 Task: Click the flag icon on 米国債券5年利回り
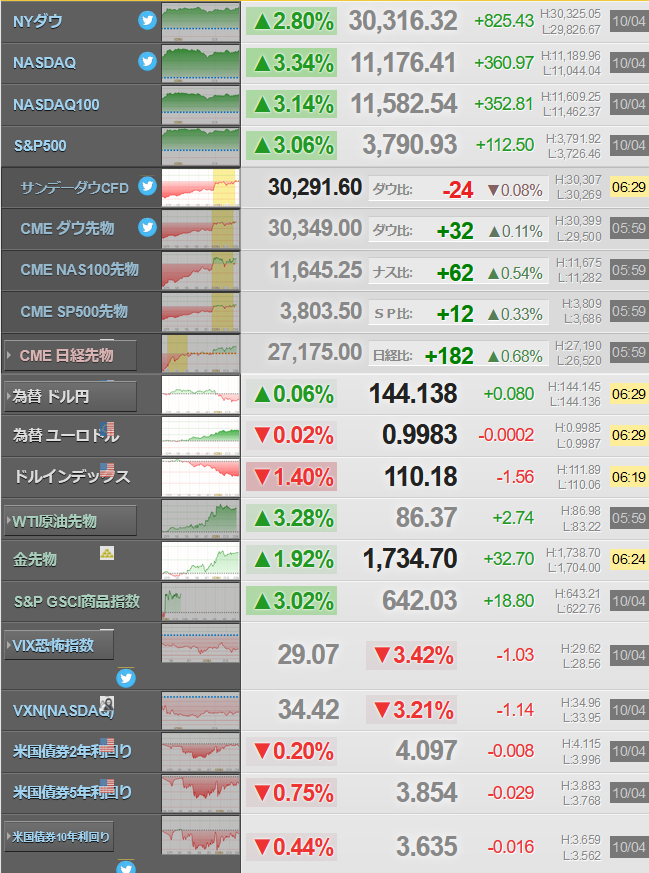(x=107, y=786)
